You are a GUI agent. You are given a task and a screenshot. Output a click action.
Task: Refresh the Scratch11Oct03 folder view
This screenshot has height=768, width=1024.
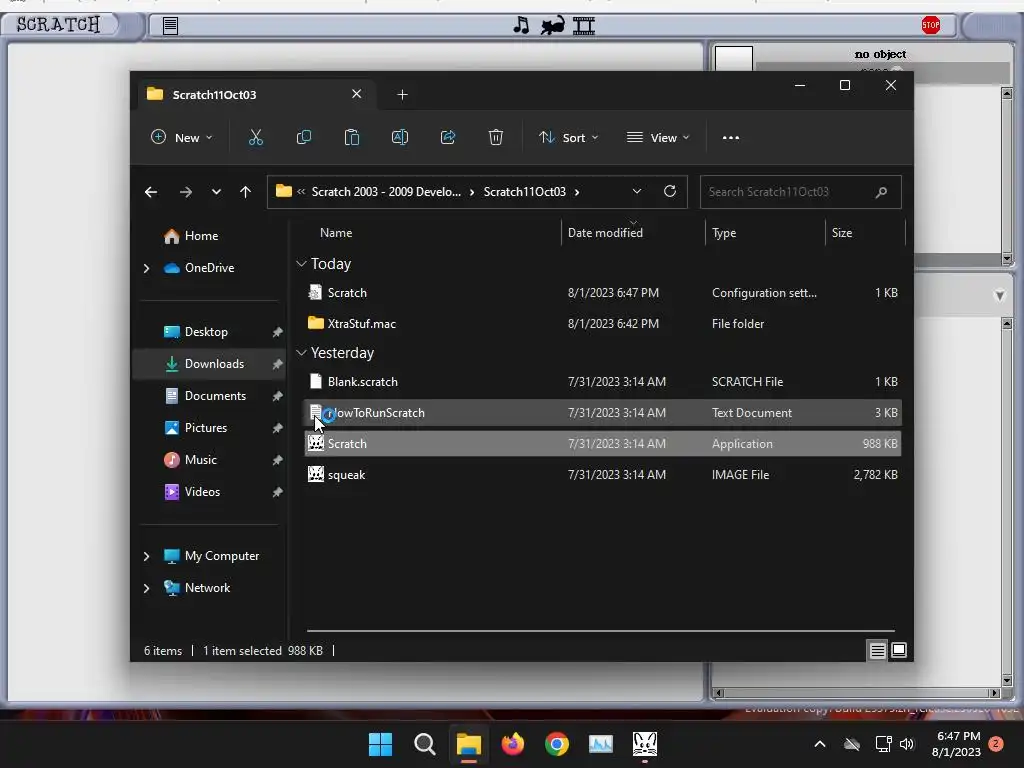point(669,191)
